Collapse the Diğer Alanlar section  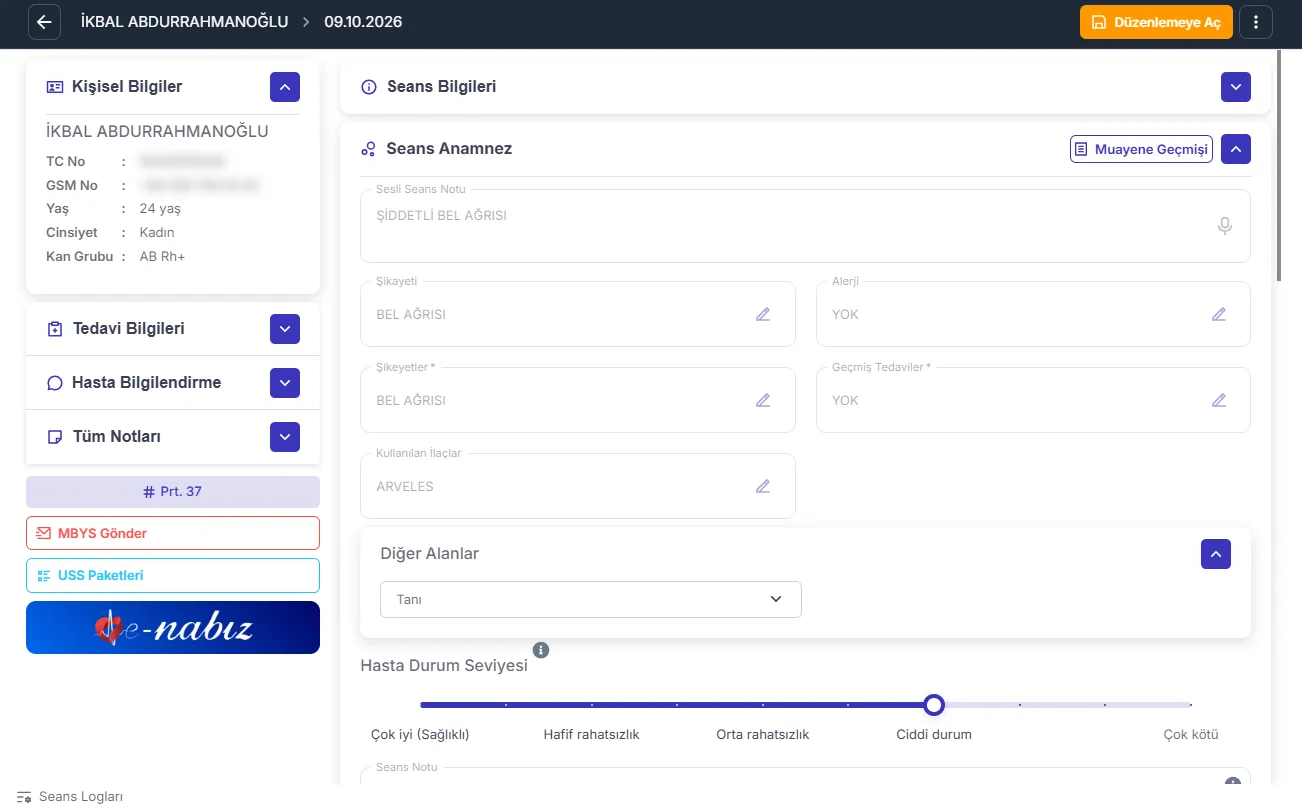1216,554
